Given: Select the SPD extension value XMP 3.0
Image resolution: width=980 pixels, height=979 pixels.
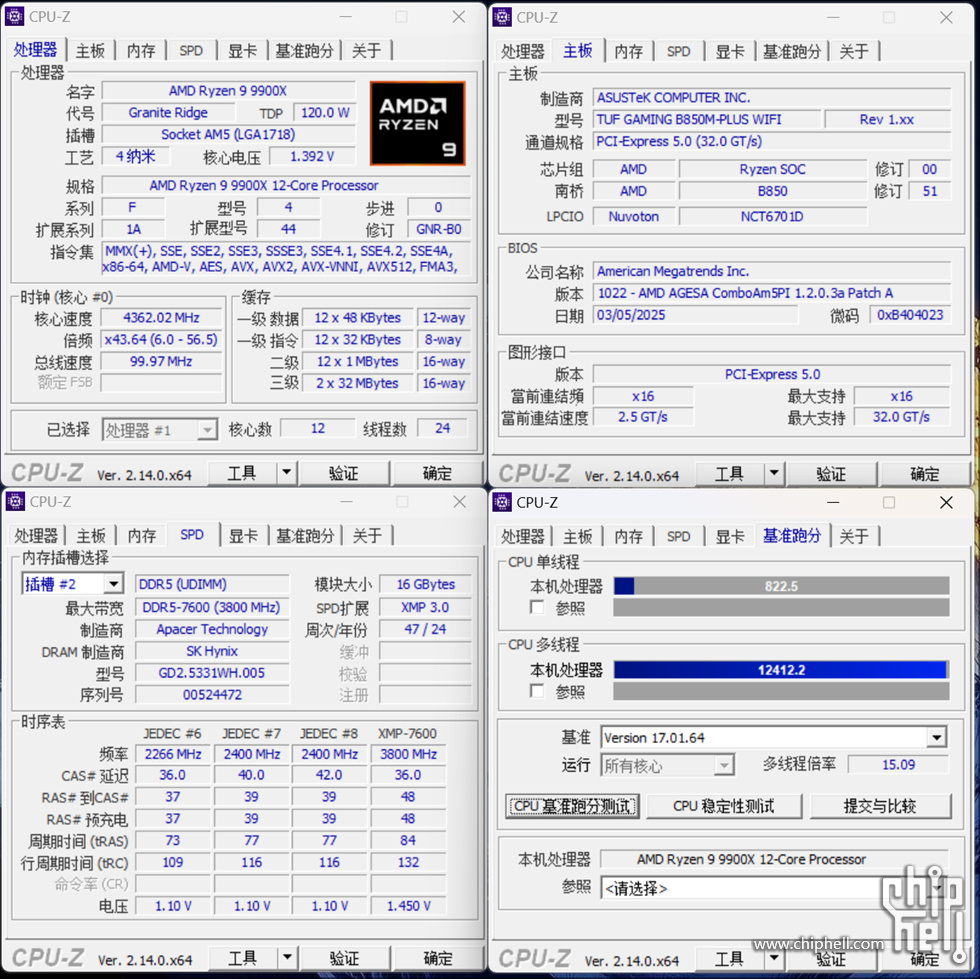Looking at the screenshot, I should point(425,607).
